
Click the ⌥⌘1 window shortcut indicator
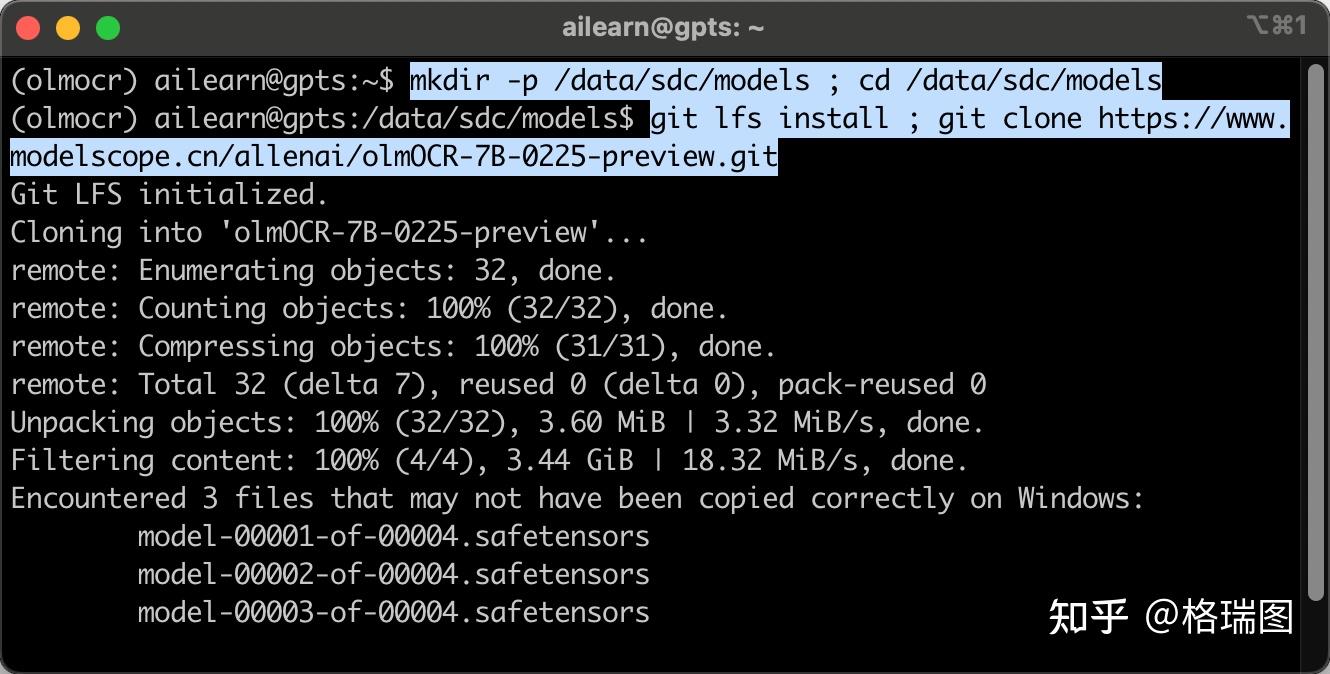[x=1277, y=26]
